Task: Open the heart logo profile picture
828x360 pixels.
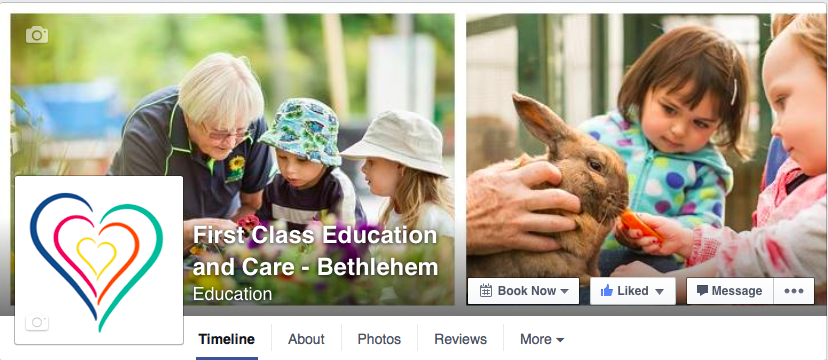Action: click(99, 260)
